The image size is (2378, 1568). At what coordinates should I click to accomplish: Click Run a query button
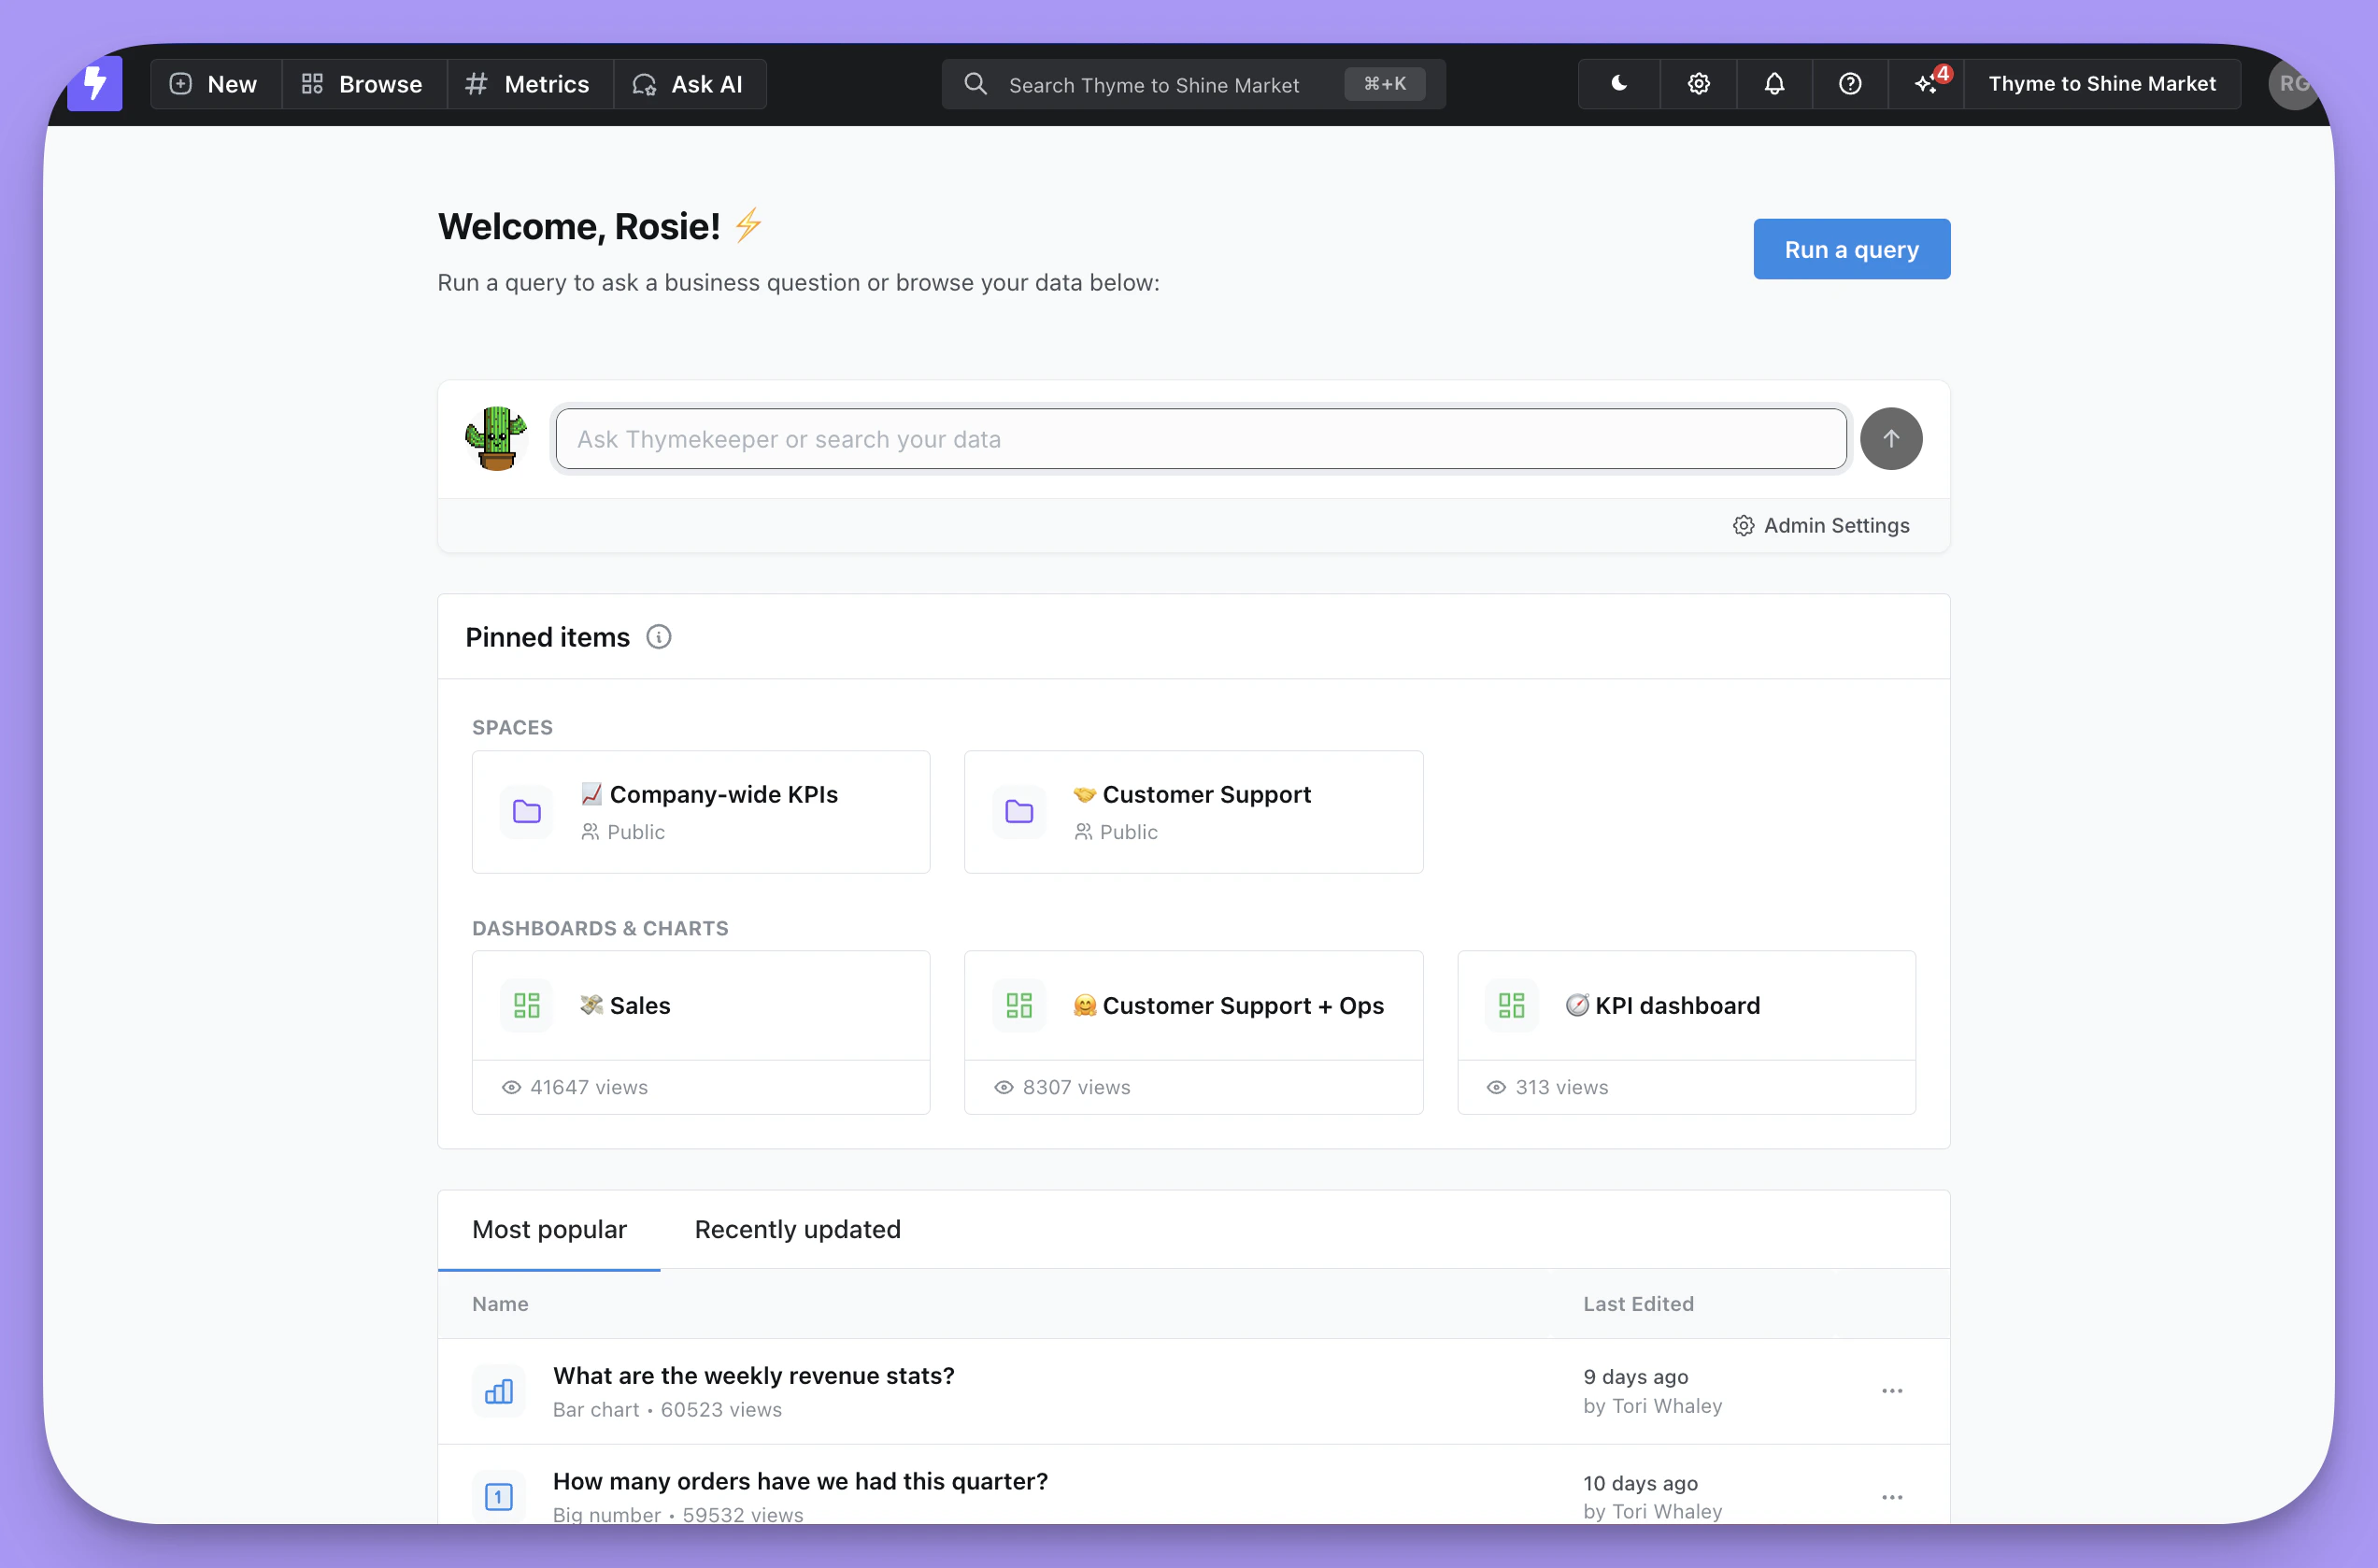click(x=1851, y=249)
